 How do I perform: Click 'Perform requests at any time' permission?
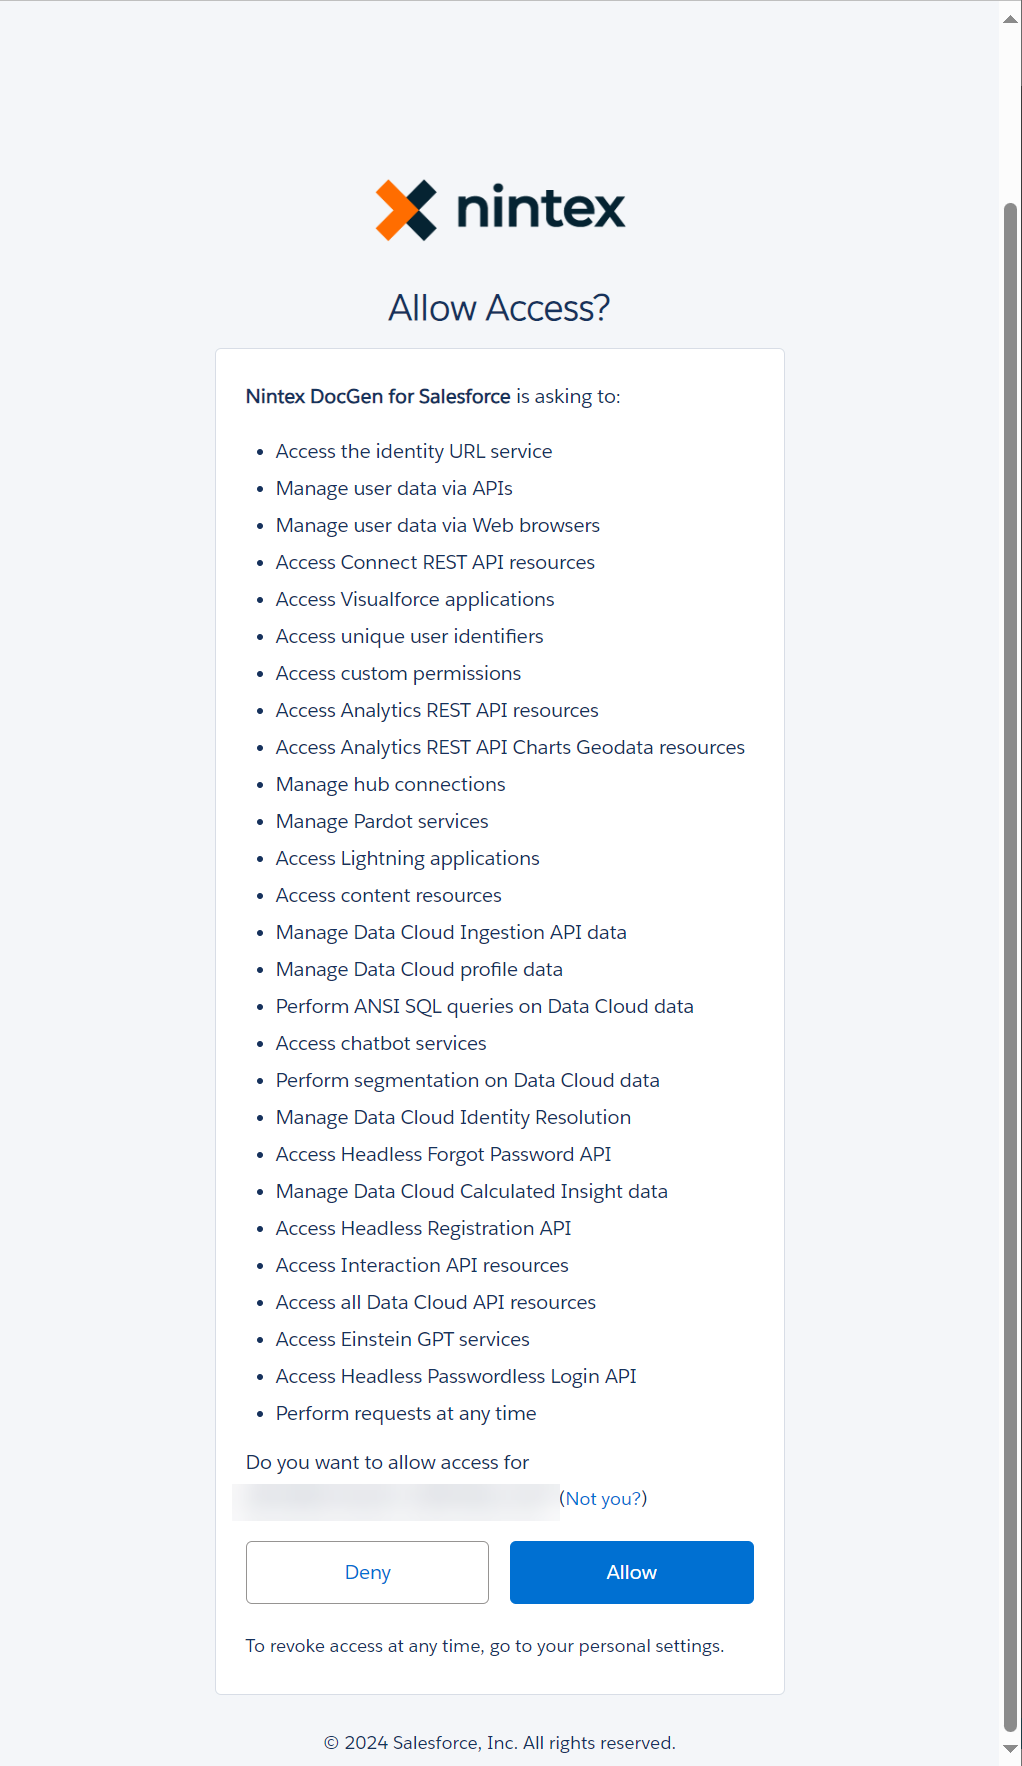[x=406, y=1413]
